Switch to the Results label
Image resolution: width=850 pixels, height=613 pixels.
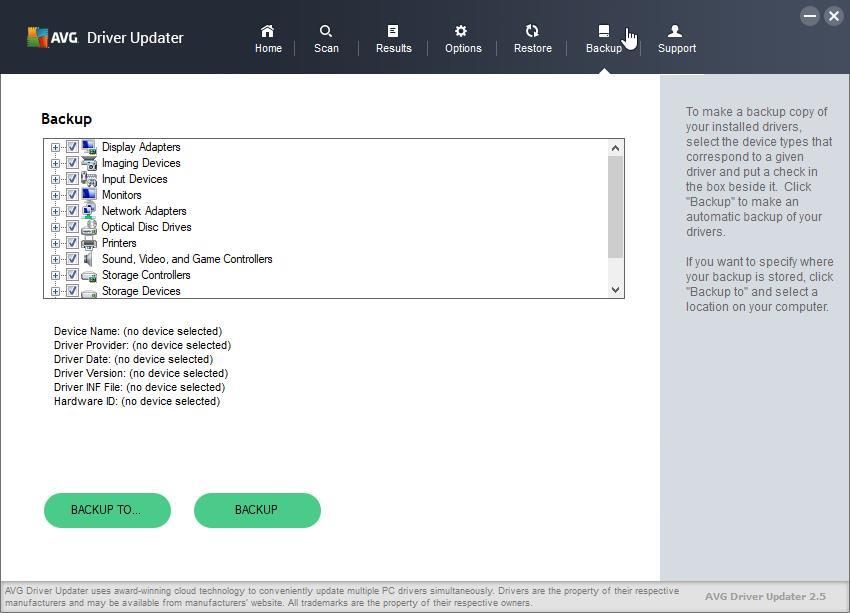[x=394, y=48]
